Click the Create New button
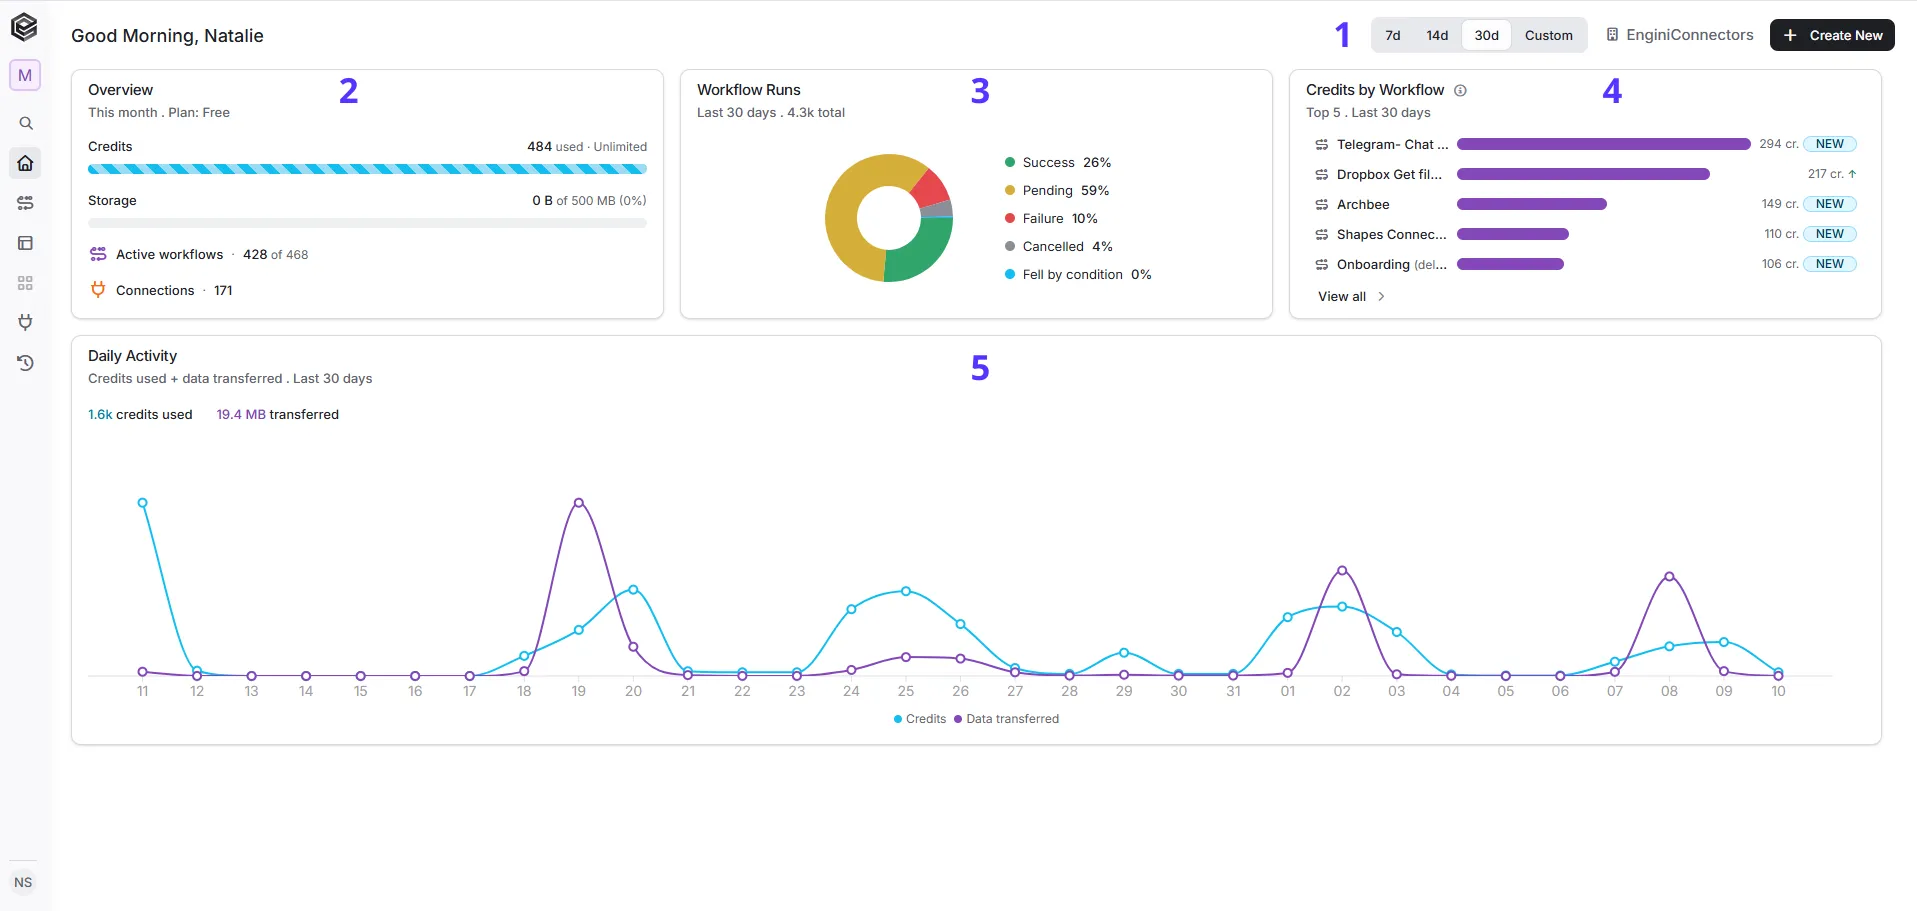1917x911 pixels. click(x=1832, y=35)
